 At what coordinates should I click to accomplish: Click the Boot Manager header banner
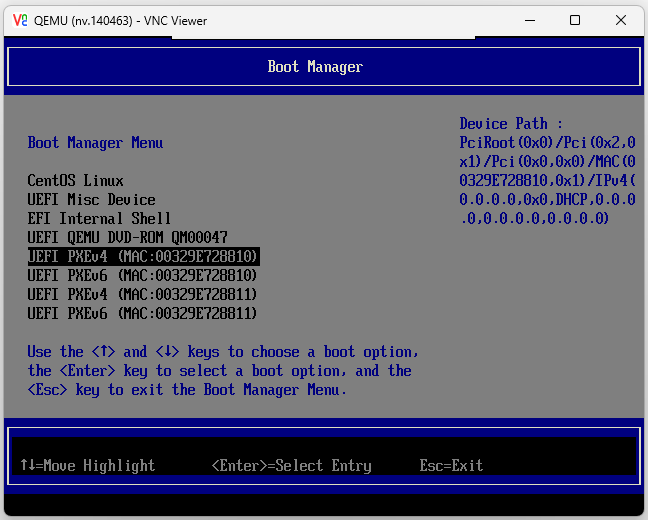coord(315,67)
